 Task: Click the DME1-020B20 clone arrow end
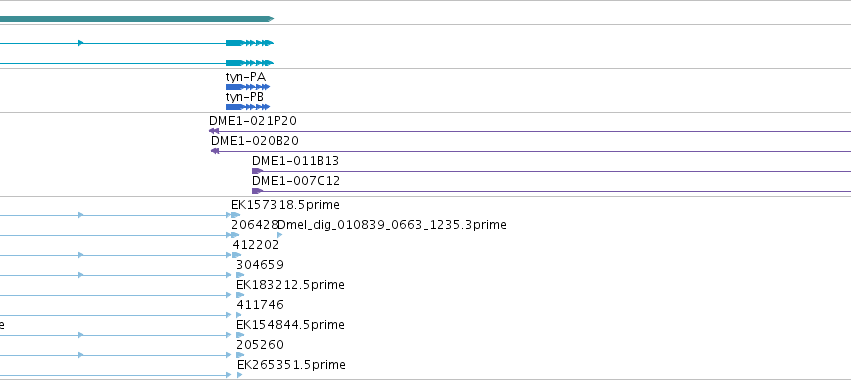pyautogui.click(x=215, y=151)
